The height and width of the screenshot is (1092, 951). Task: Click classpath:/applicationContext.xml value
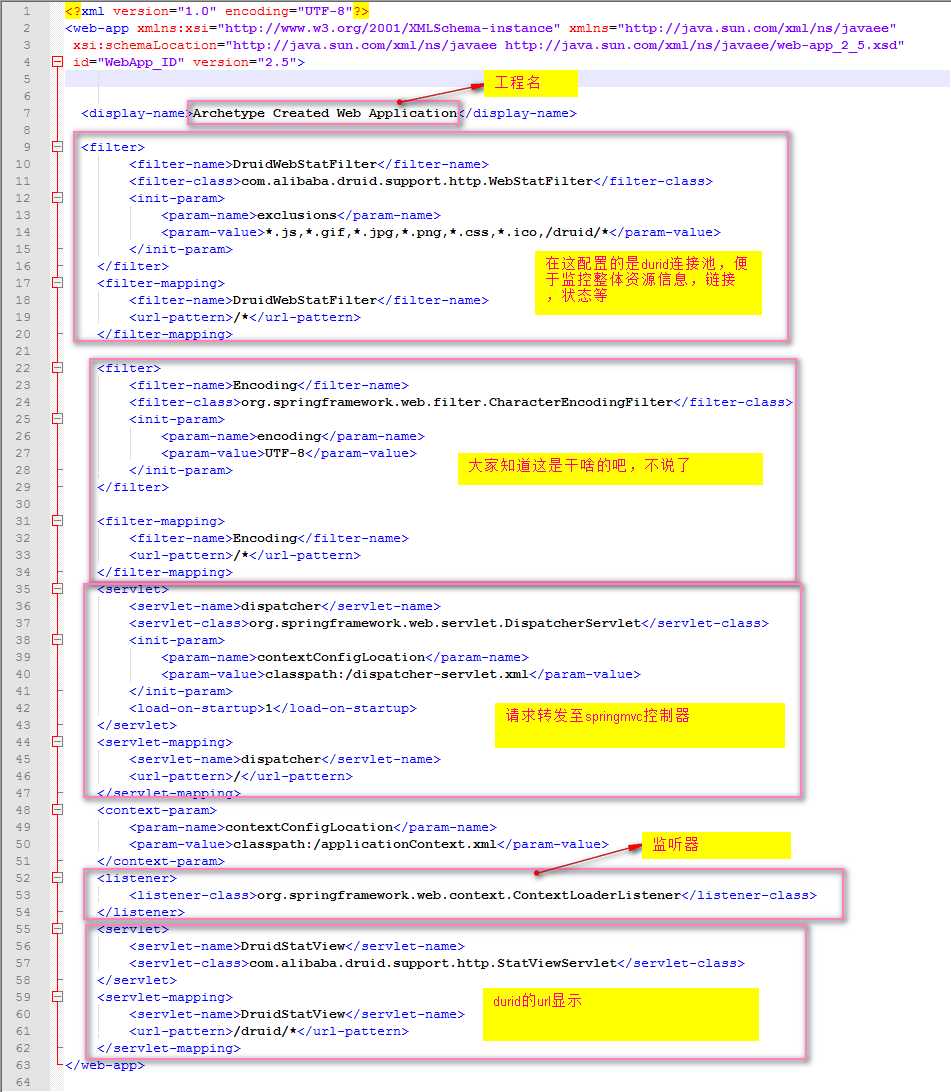[x=364, y=843]
